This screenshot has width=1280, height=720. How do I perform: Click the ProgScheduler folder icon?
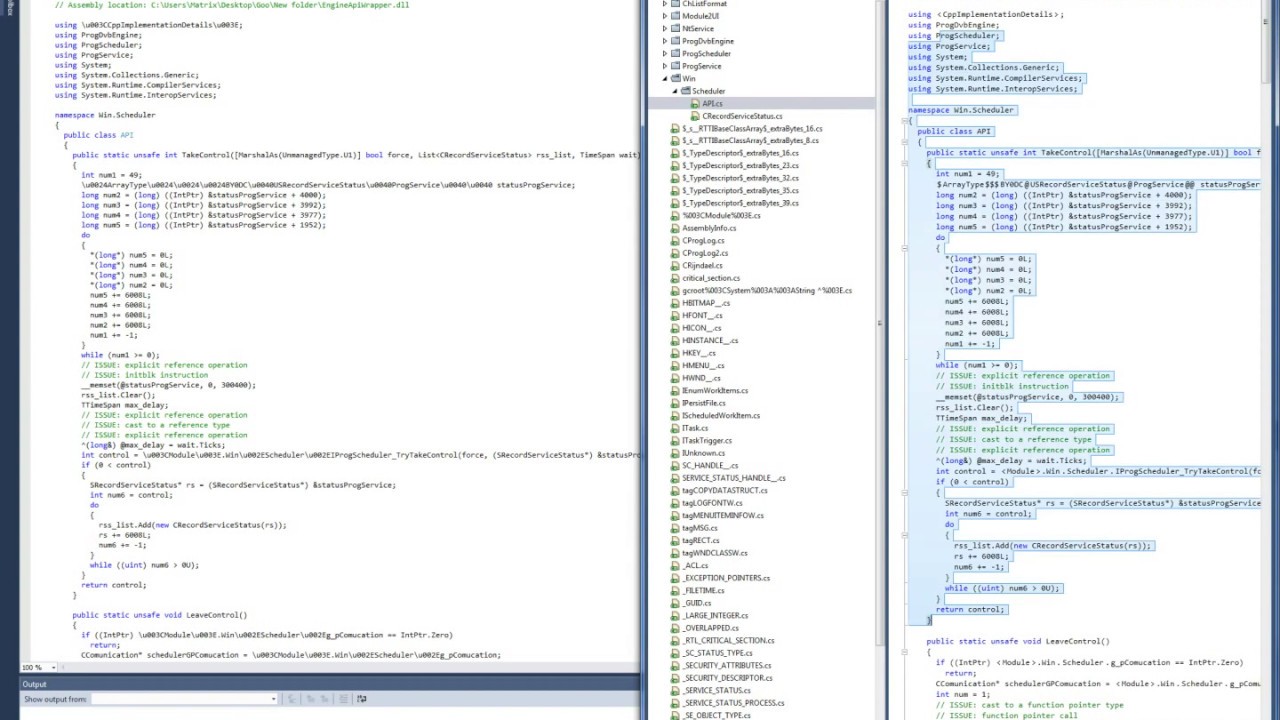(675, 54)
